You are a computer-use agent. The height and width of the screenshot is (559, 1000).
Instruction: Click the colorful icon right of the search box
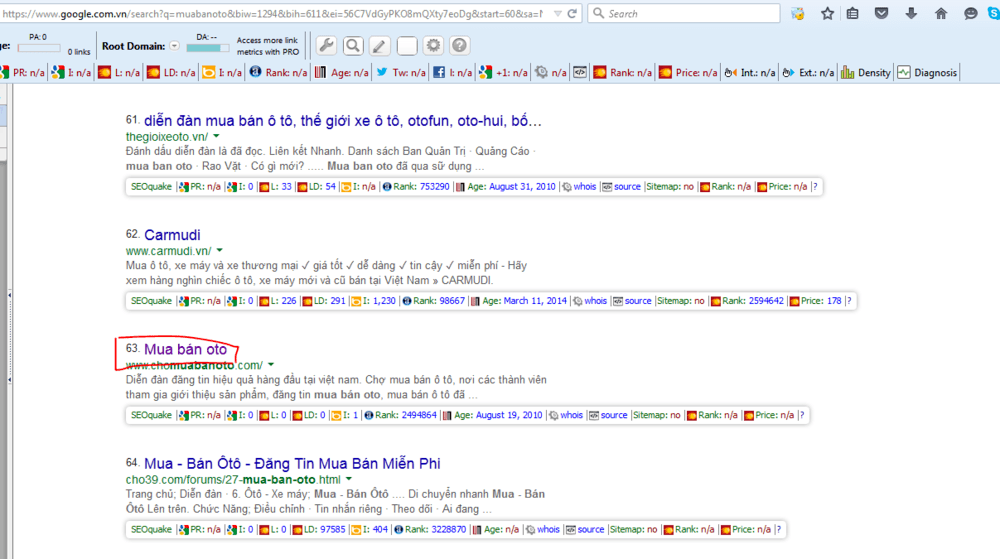point(797,13)
